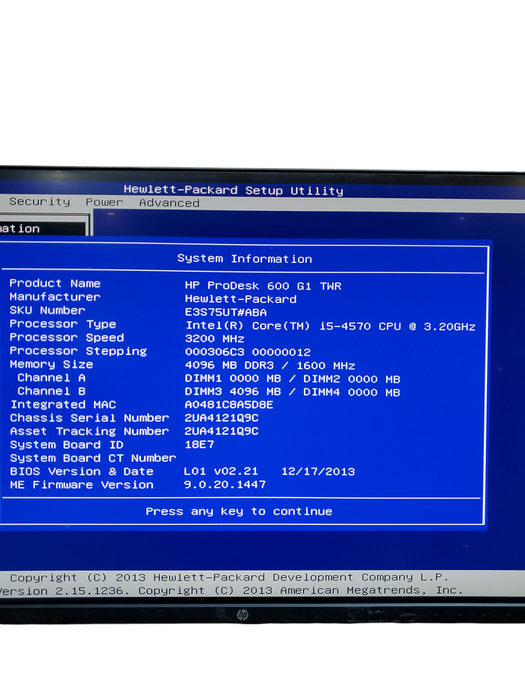Click the ME Firmware Version 9.0.20.1447 value
Screen dimensions: 525x700
point(225,485)
